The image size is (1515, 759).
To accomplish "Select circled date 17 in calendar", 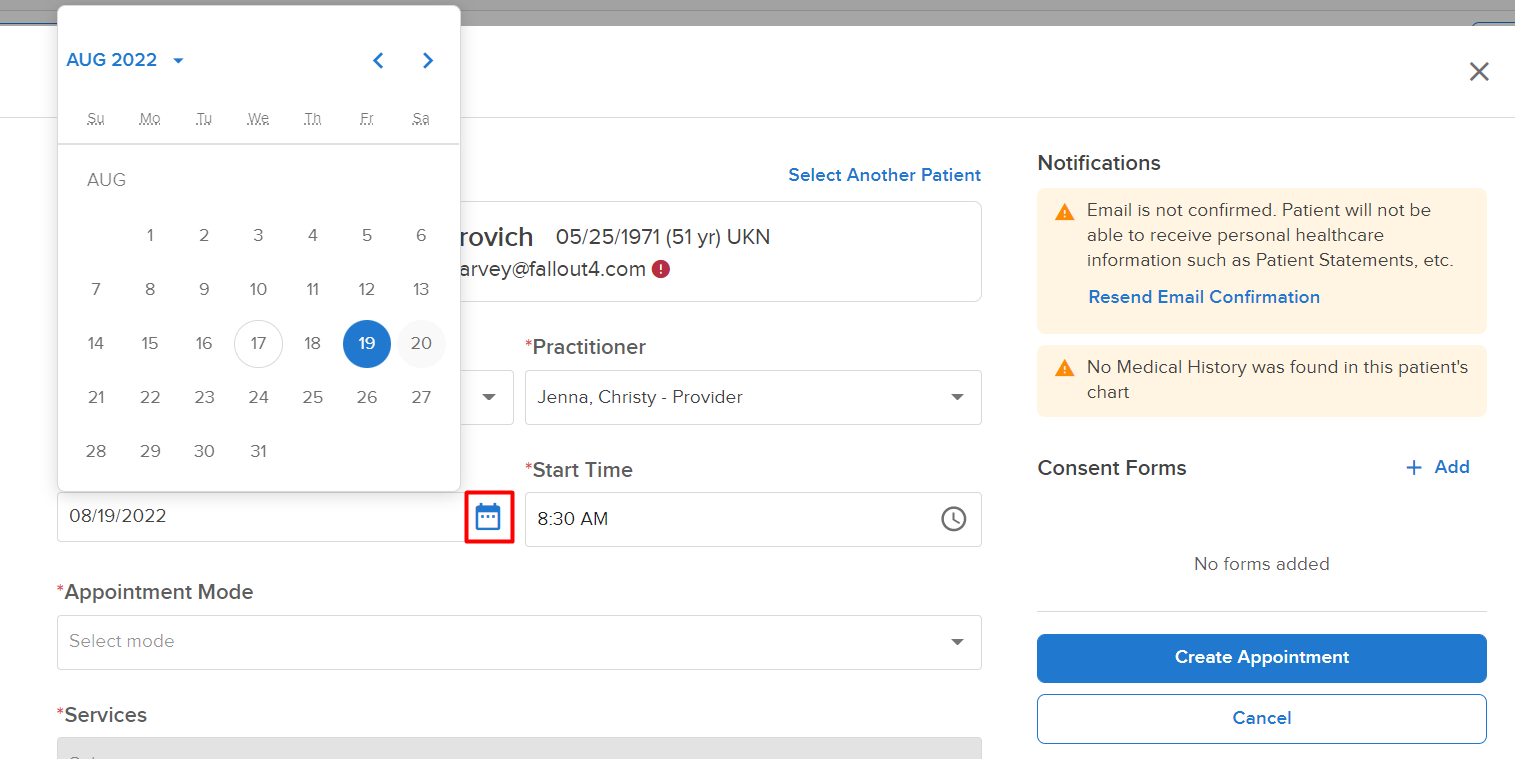I will point(258,344).
